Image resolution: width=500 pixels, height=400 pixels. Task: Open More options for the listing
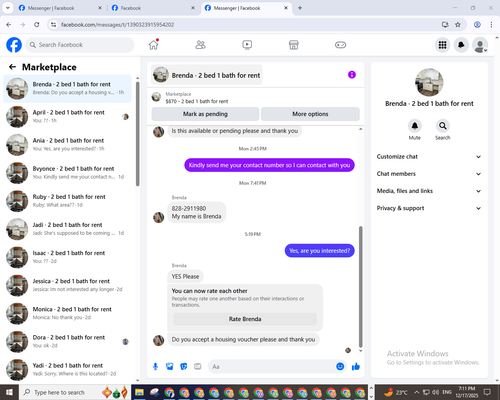(x=310, y=114)
